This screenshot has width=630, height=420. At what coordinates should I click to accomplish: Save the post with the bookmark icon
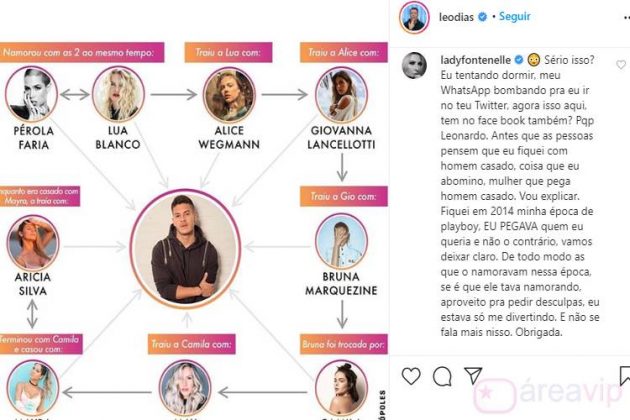[625, 376]
